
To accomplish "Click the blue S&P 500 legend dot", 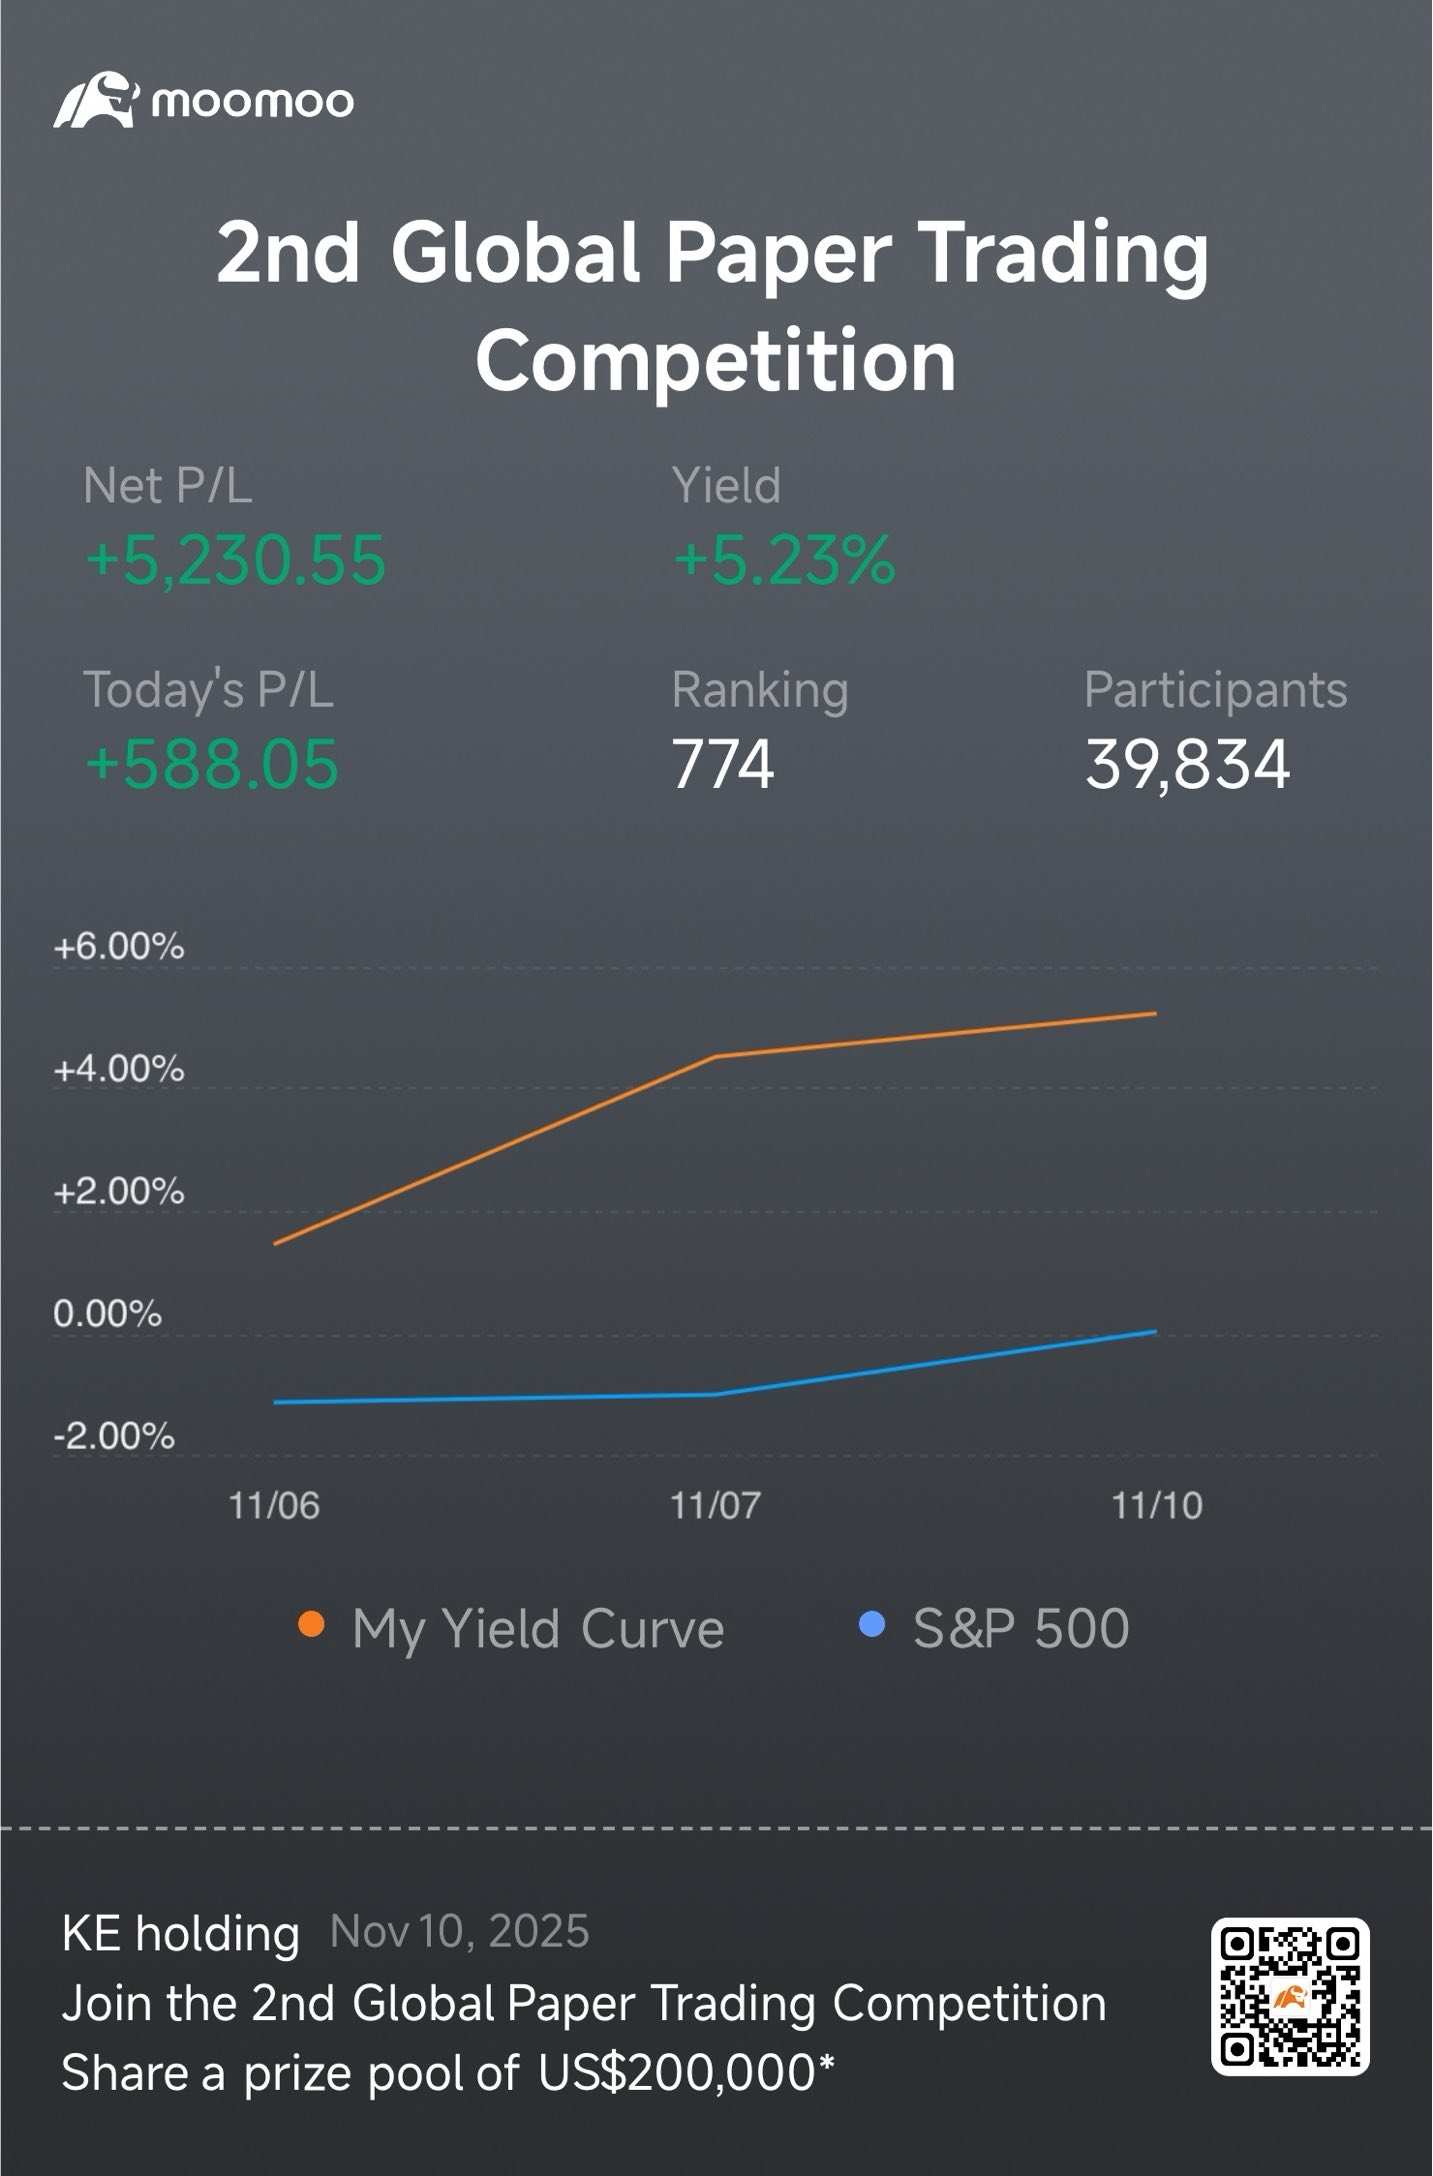I will [x=872, y=1625].
